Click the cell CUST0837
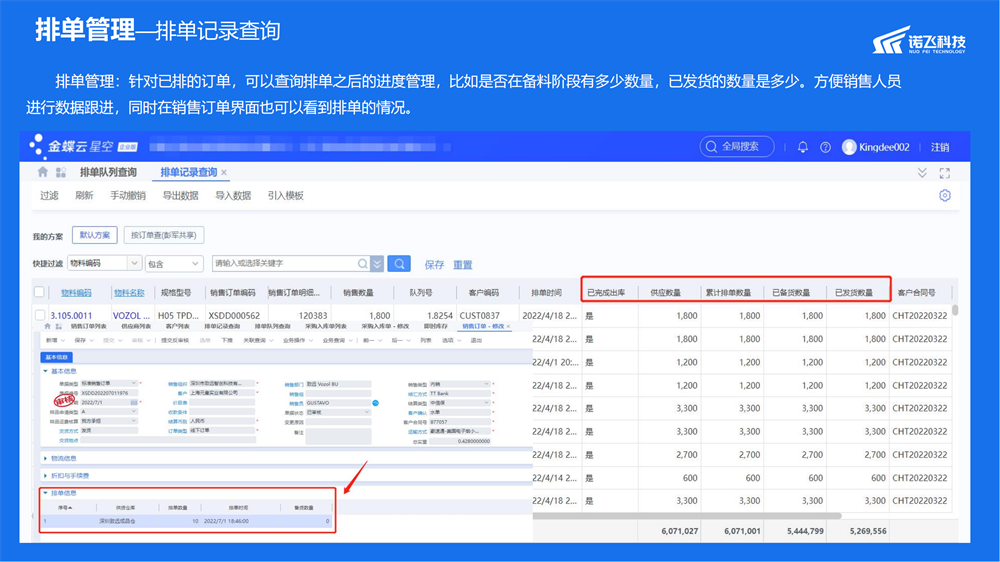This screenshot has height=562, width=1000. [480, 315]
